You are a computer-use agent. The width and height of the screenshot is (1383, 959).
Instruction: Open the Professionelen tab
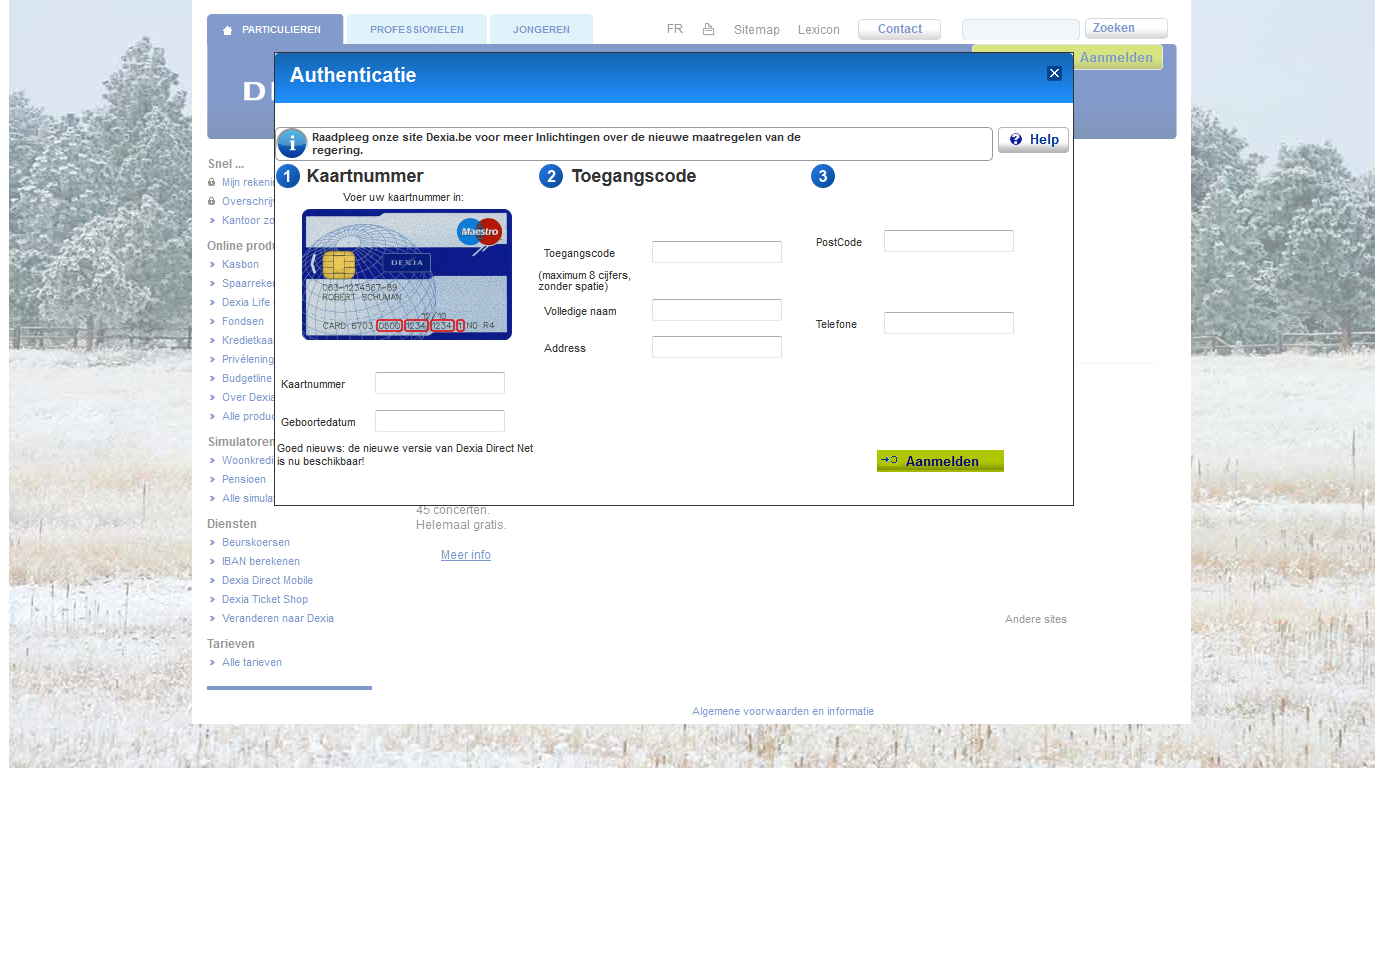click(416, 30)
